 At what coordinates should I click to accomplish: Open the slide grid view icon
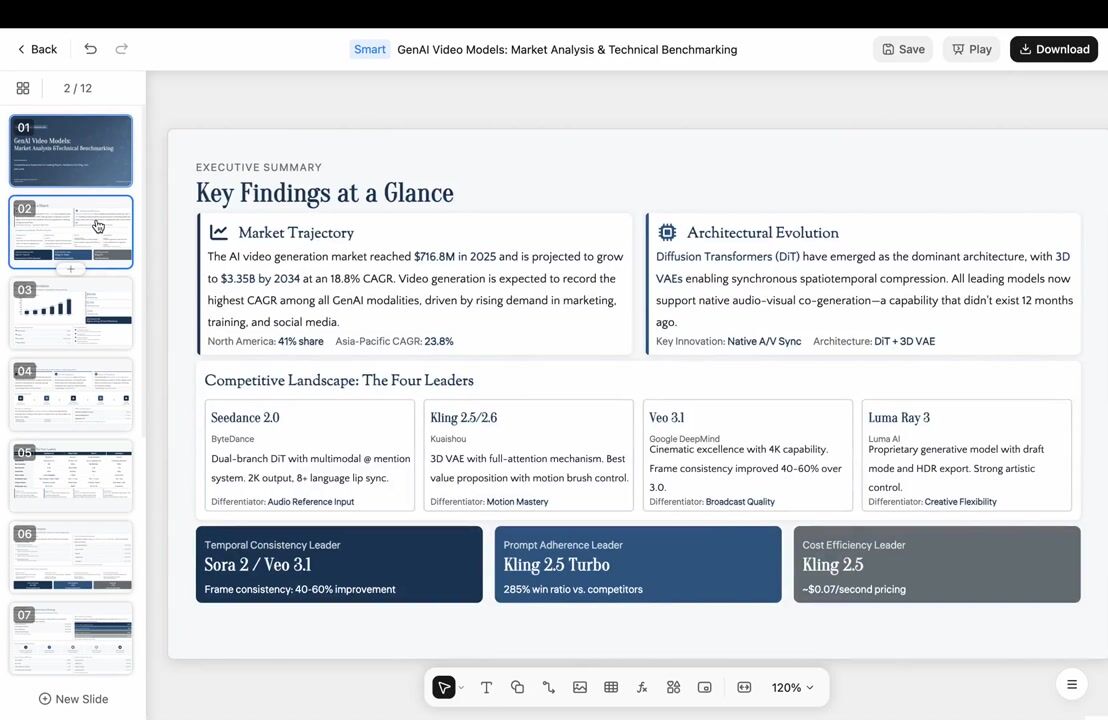click(23, 88)
